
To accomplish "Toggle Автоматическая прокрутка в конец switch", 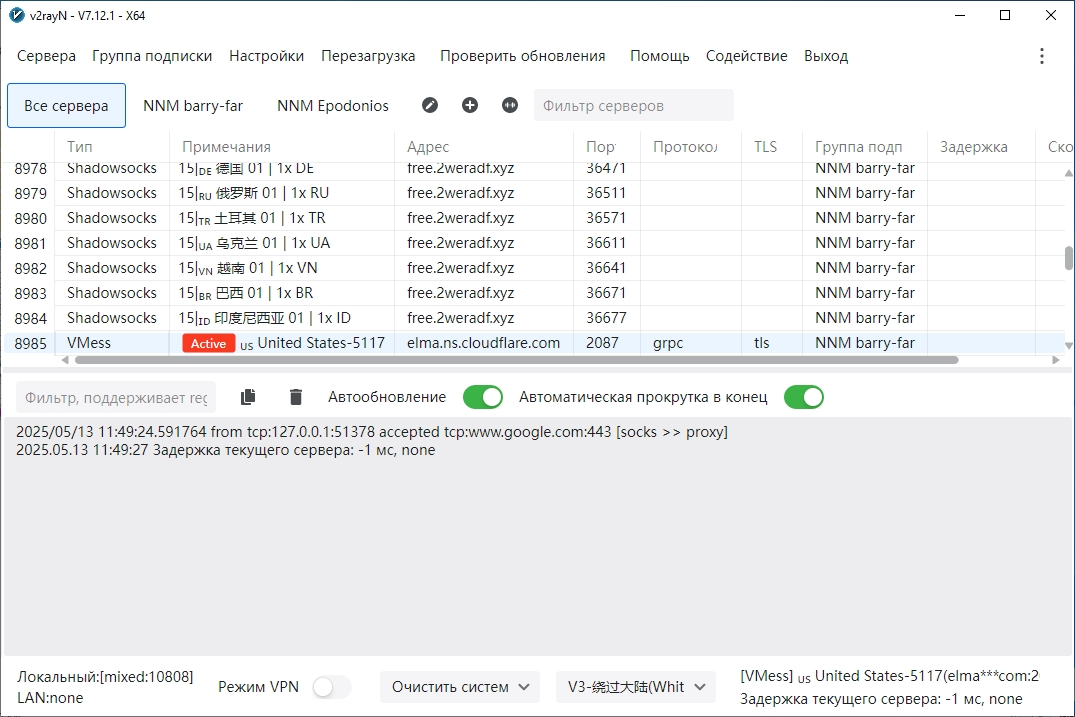I will (x=804, y=397).
